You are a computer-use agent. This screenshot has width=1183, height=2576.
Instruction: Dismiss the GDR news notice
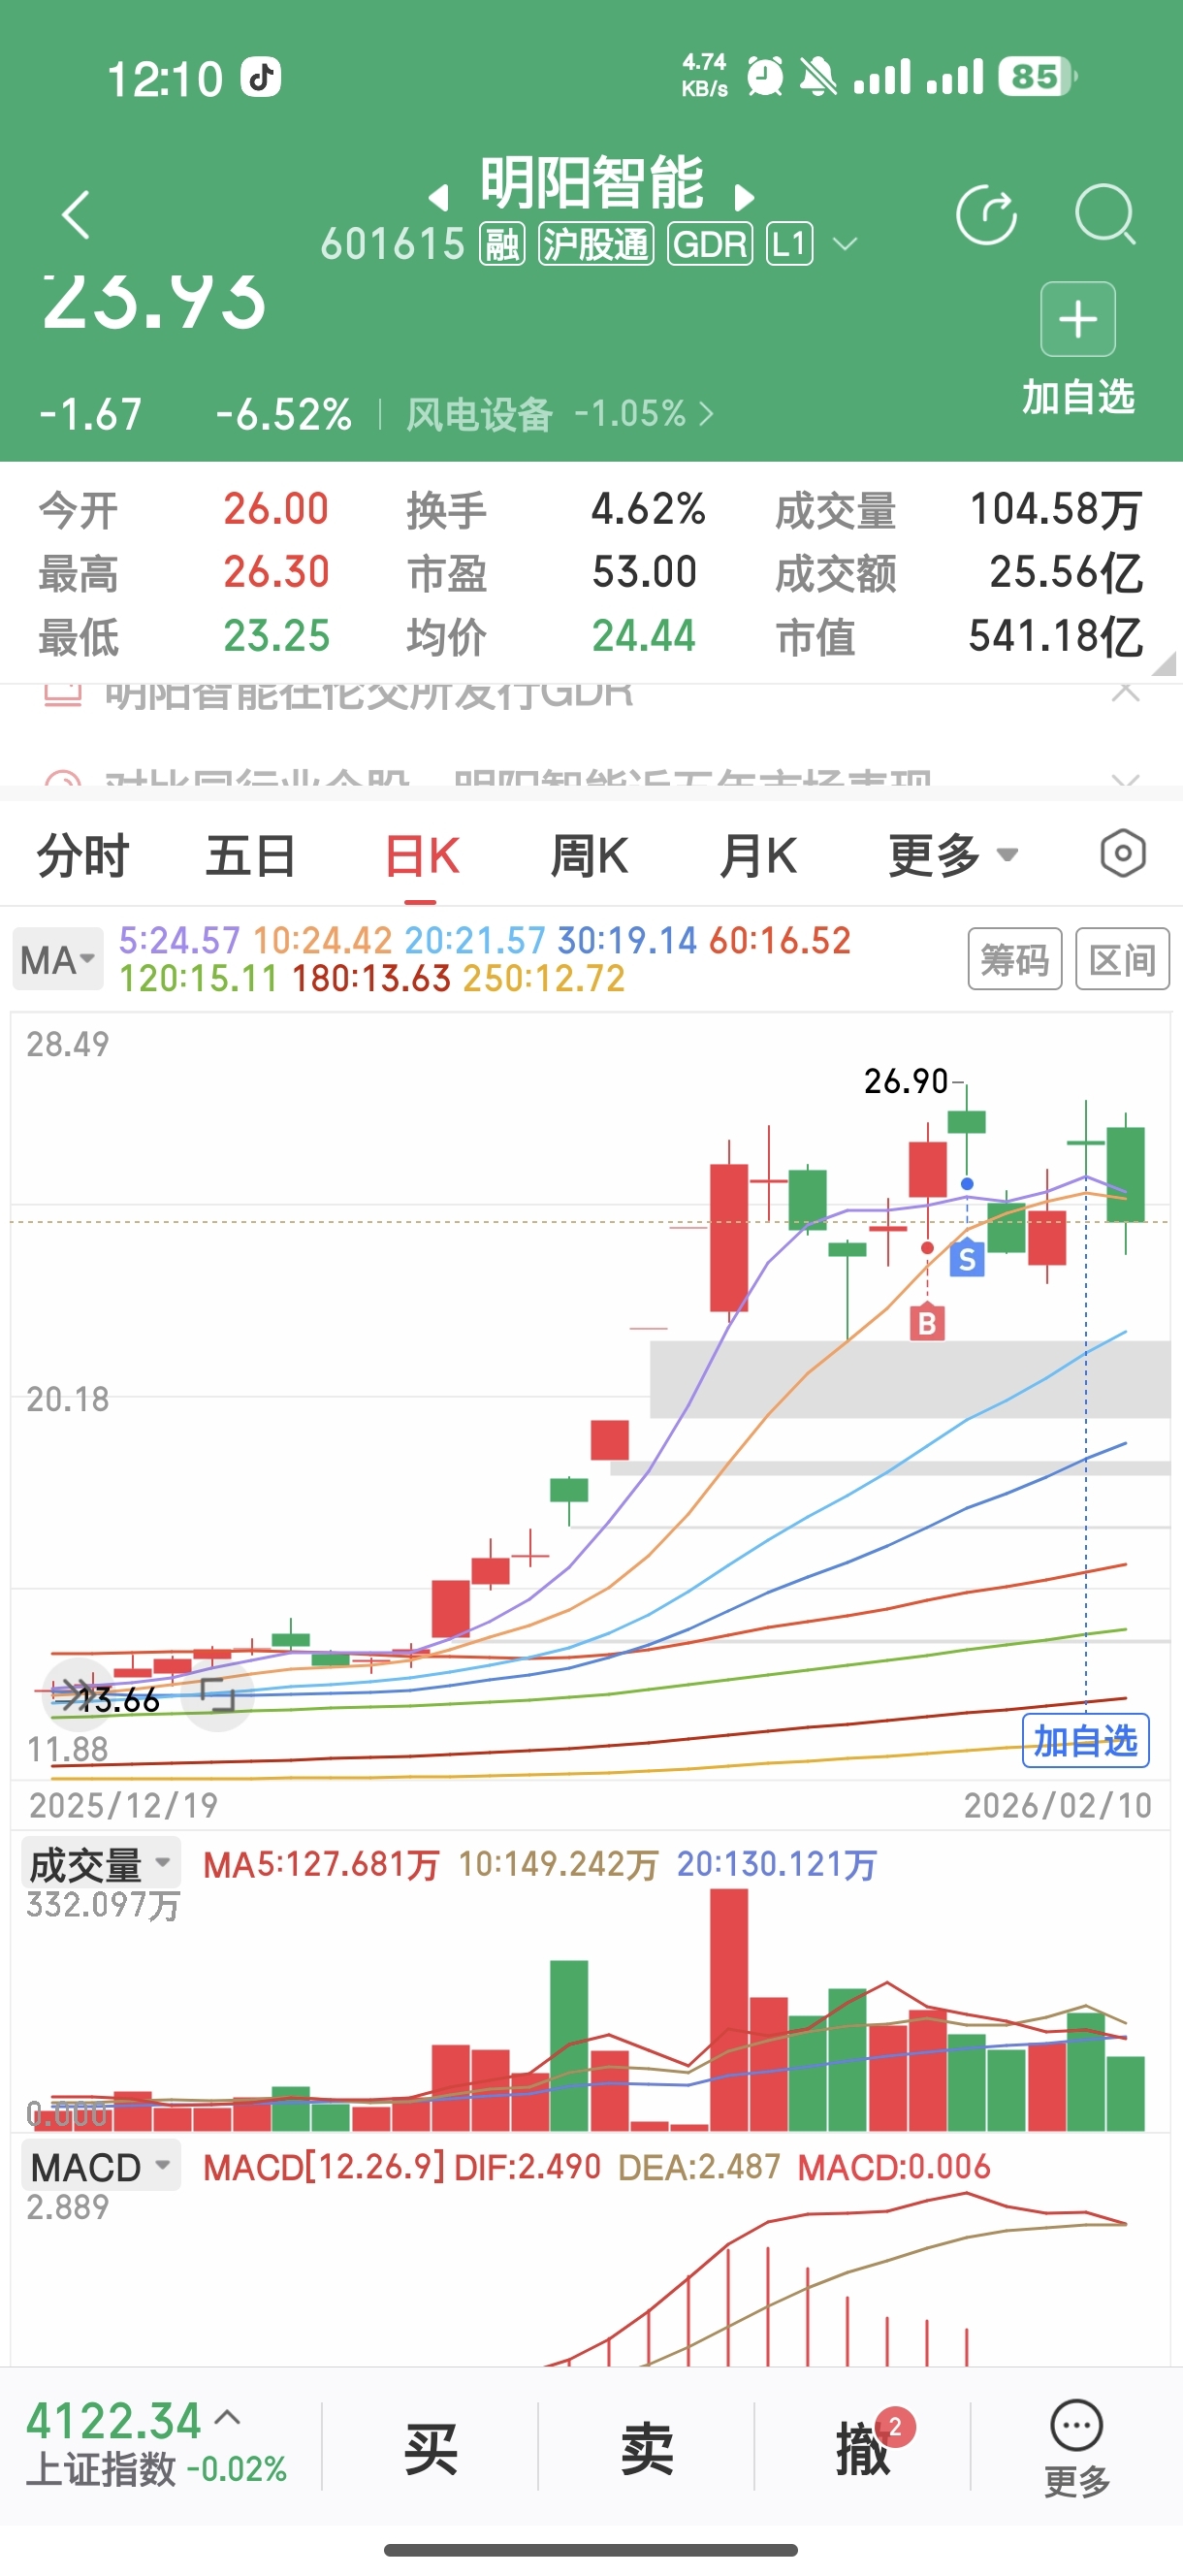pyautogui.click(x=1126, y=691)
